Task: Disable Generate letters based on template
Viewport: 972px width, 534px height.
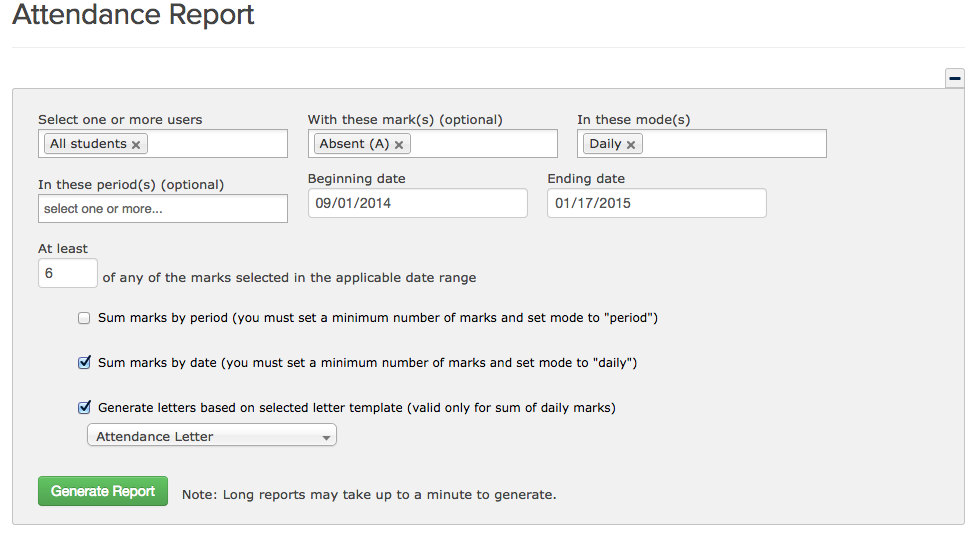Action: click(x=84, y=407)
